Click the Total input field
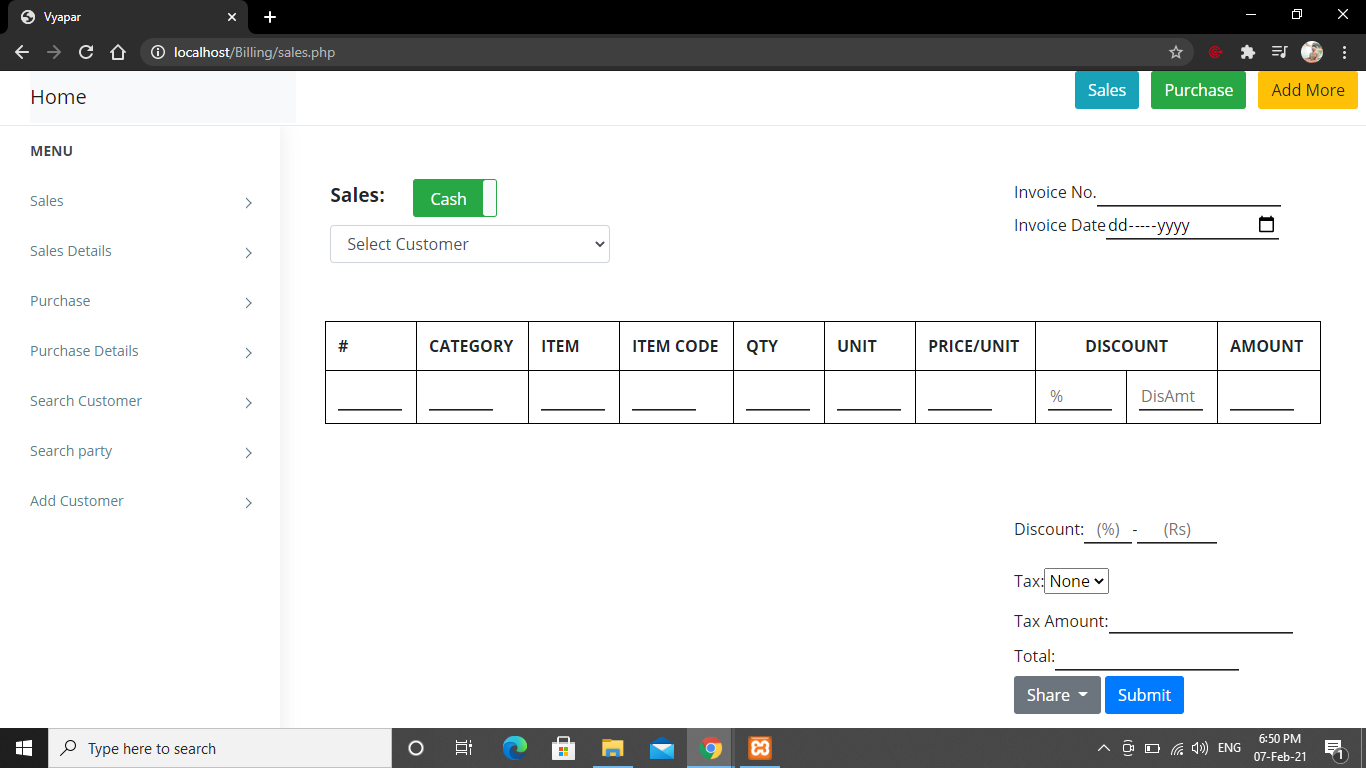Screen dimensions: 1366x768 tap(1147, 657)
